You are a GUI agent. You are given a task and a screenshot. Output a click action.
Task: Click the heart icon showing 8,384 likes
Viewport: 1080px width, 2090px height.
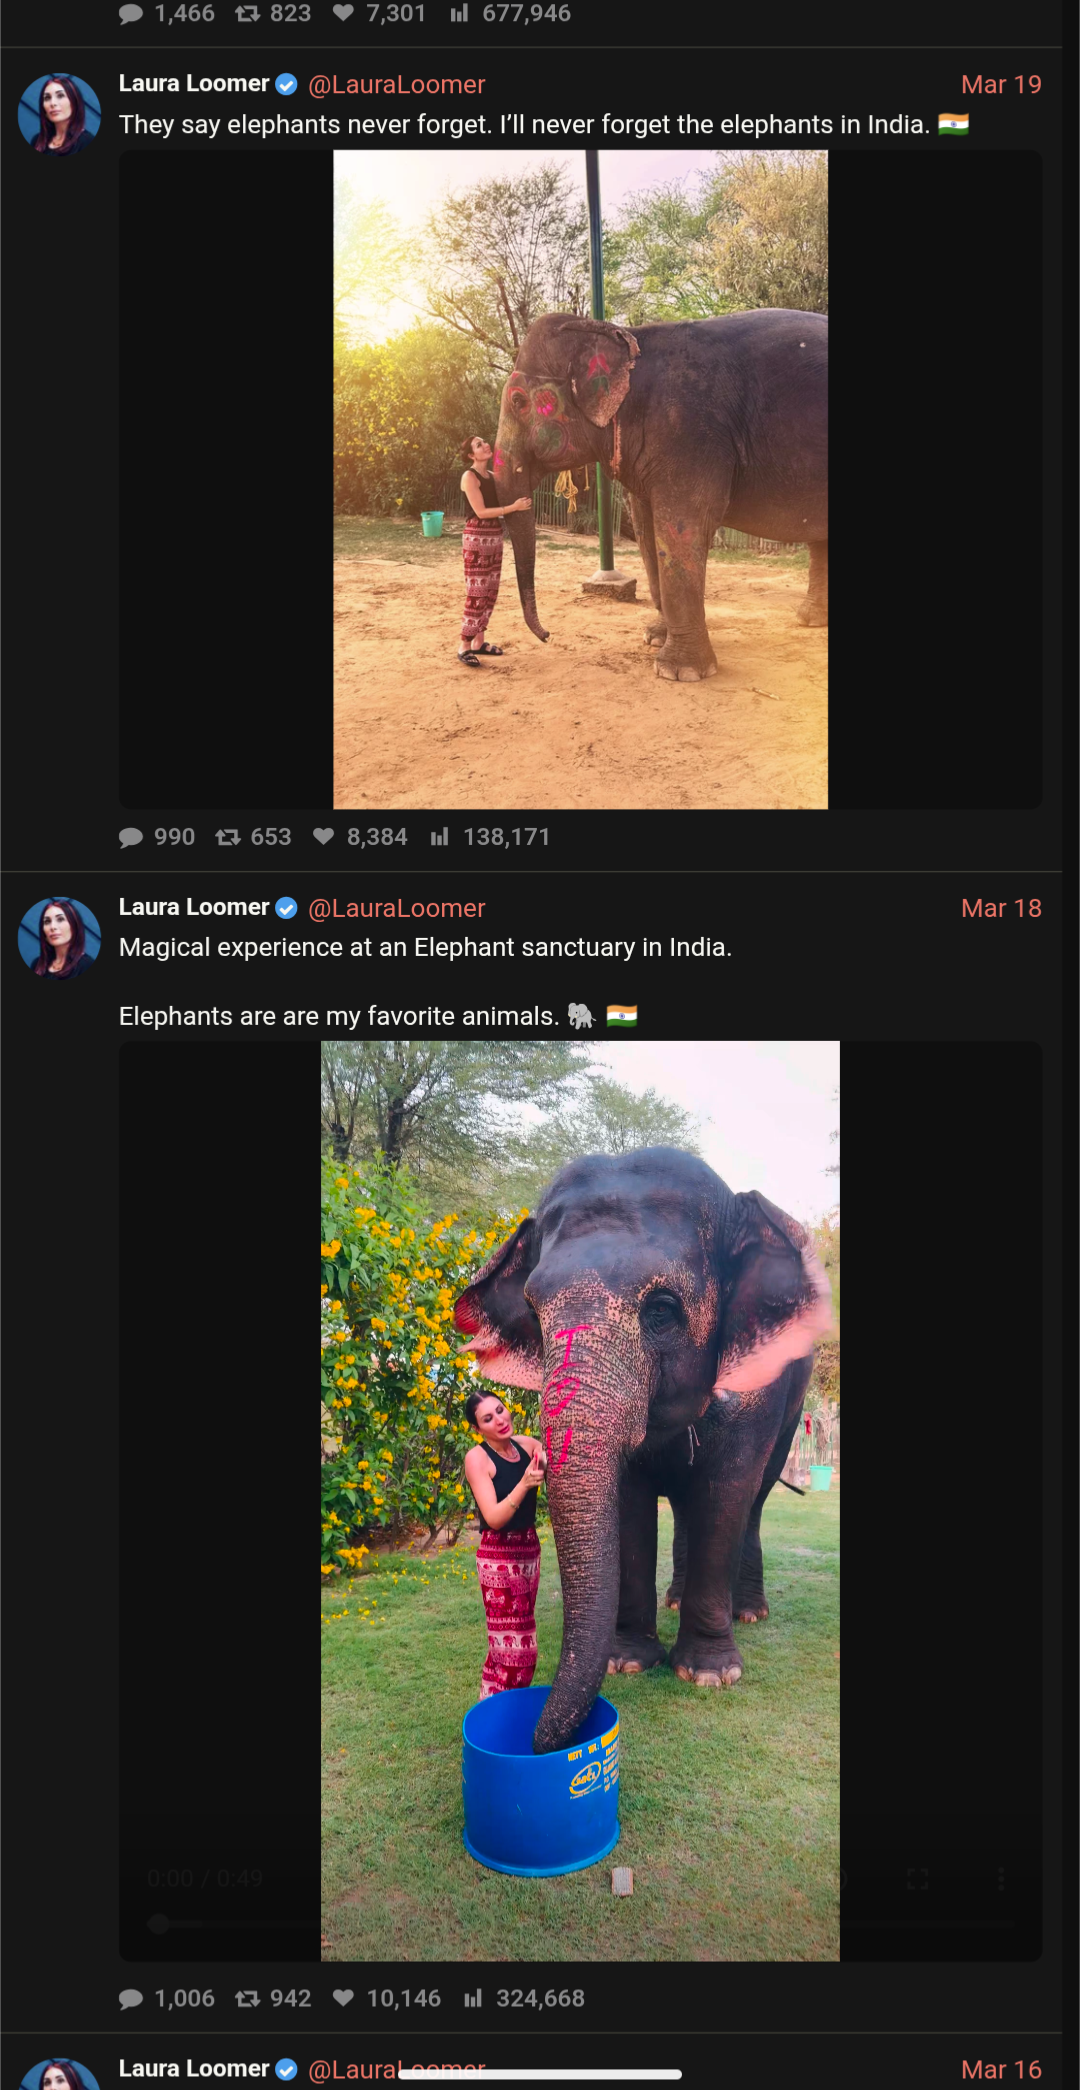(323, 837)
